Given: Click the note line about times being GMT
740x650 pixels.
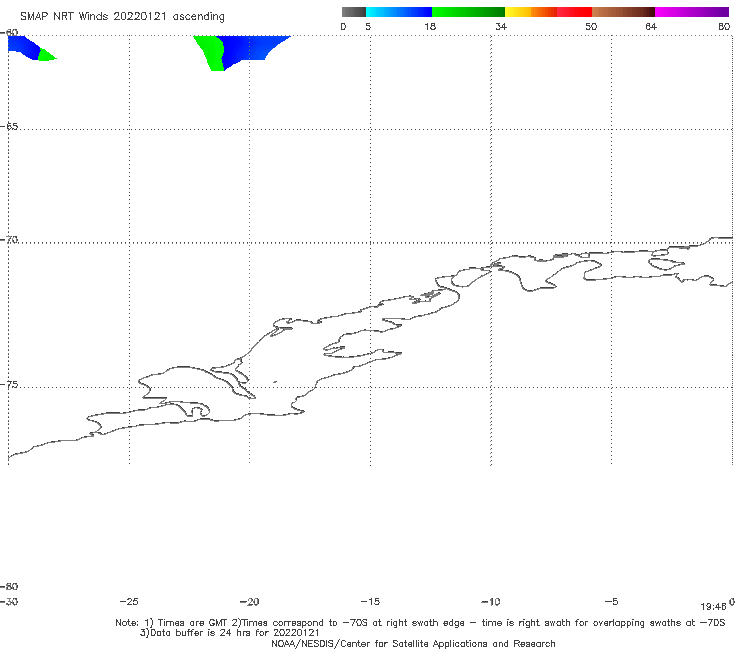Looking at the screenshot, I should (420, 623).
